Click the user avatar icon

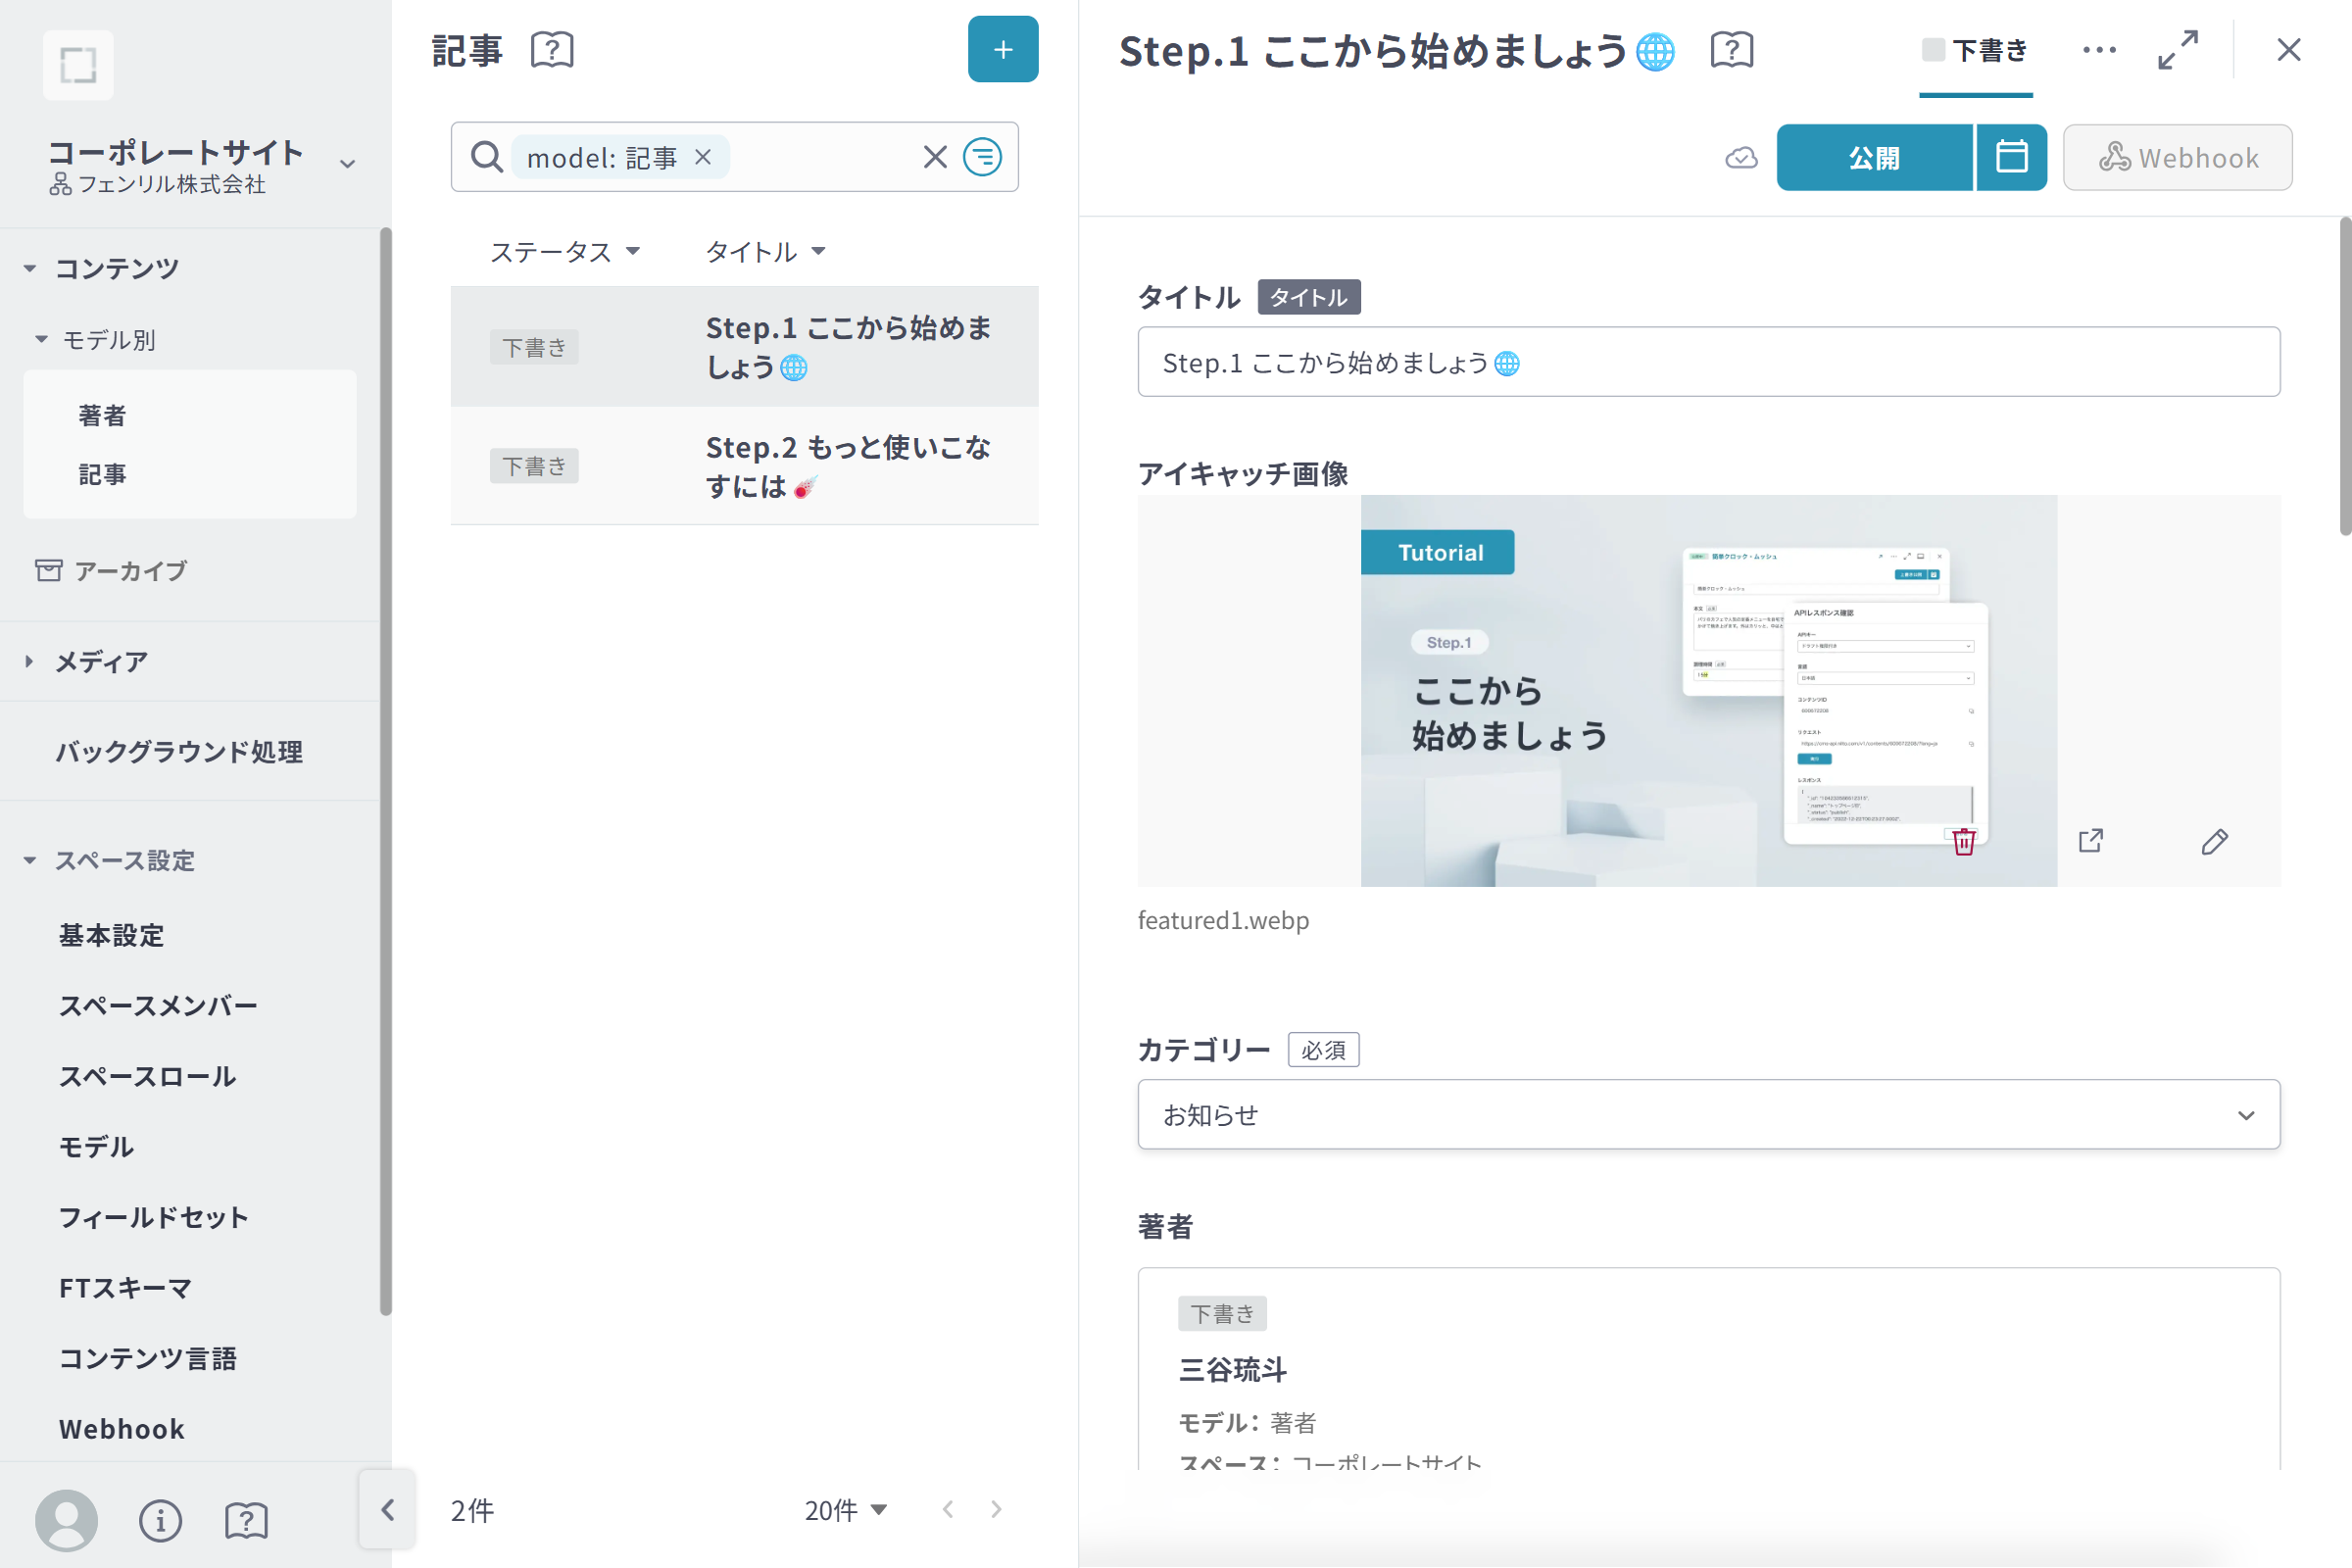pyautogui.click(x=66, y=1520)
